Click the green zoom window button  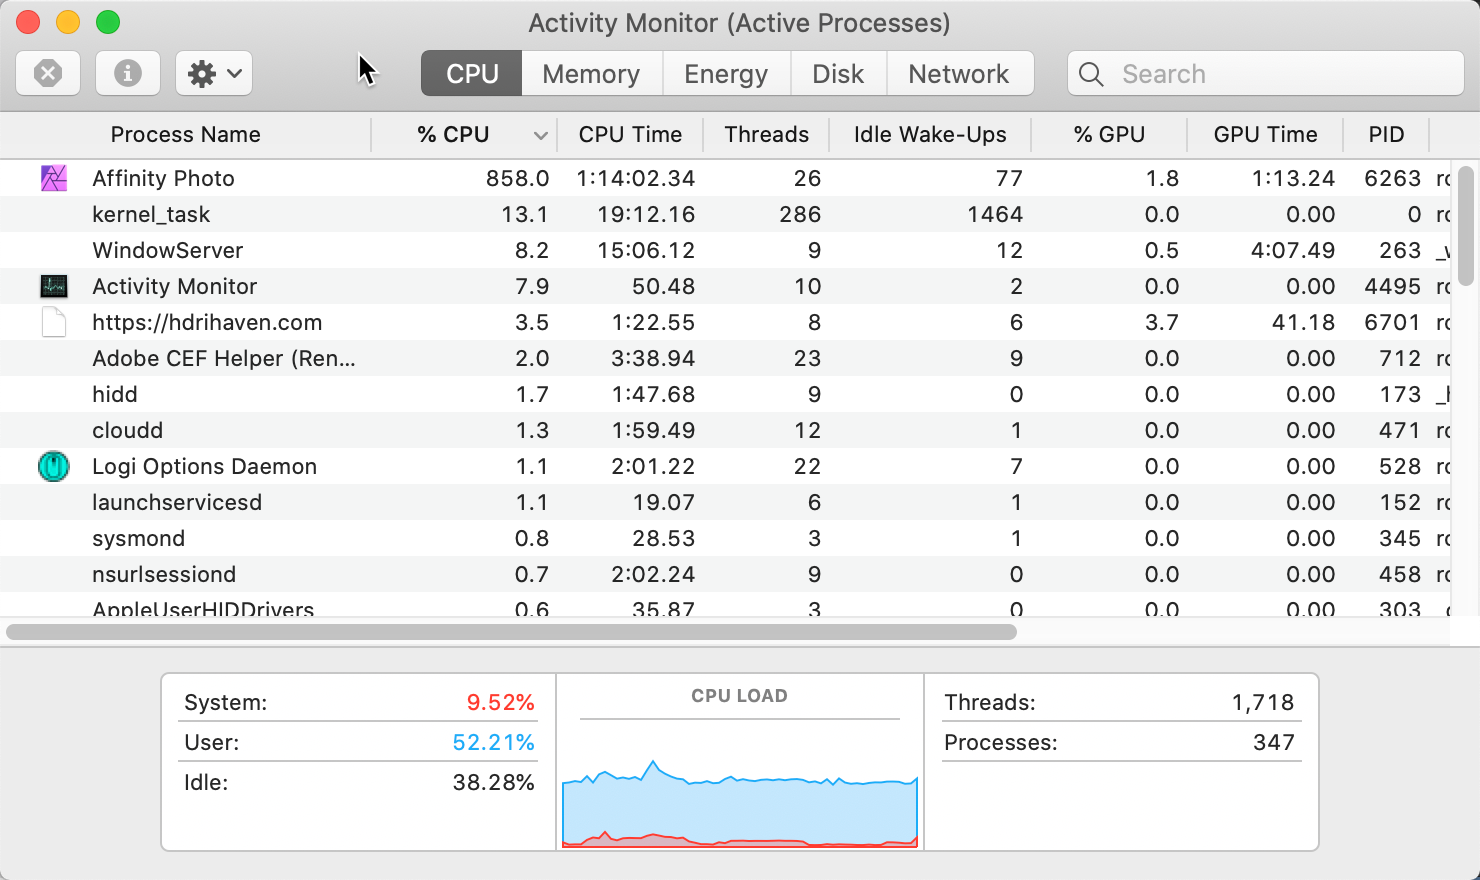[x=108, y=22]
